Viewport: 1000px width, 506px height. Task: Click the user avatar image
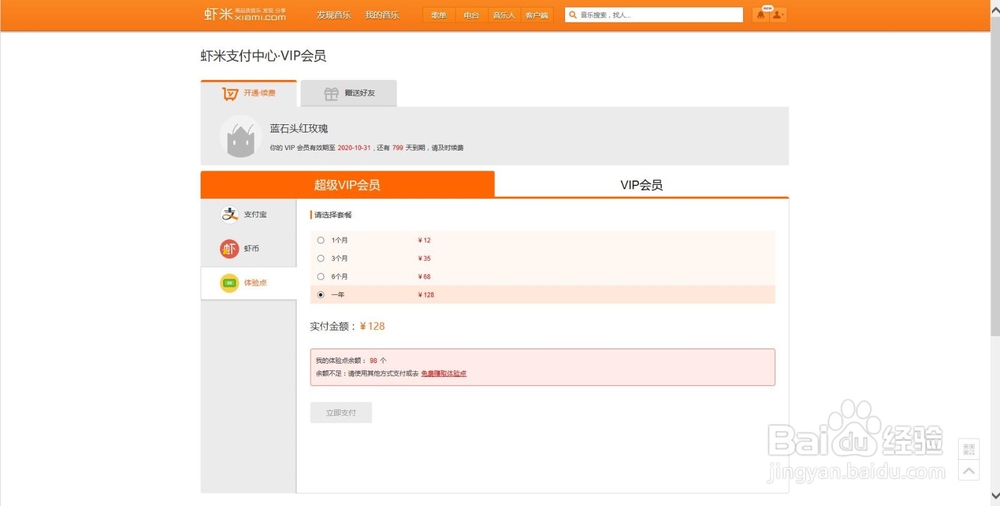[241, 137]
